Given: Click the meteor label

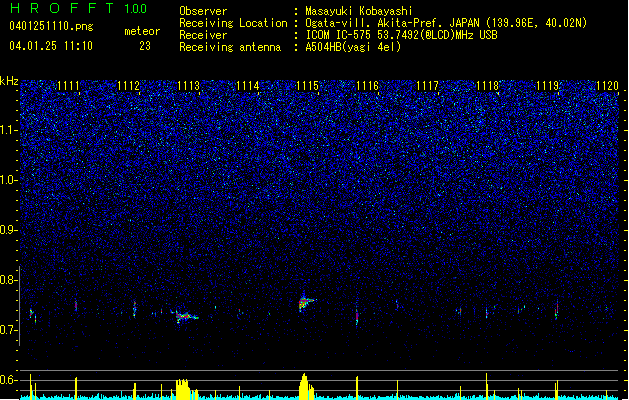Looking at the screenshot, I should coord(142,31).
